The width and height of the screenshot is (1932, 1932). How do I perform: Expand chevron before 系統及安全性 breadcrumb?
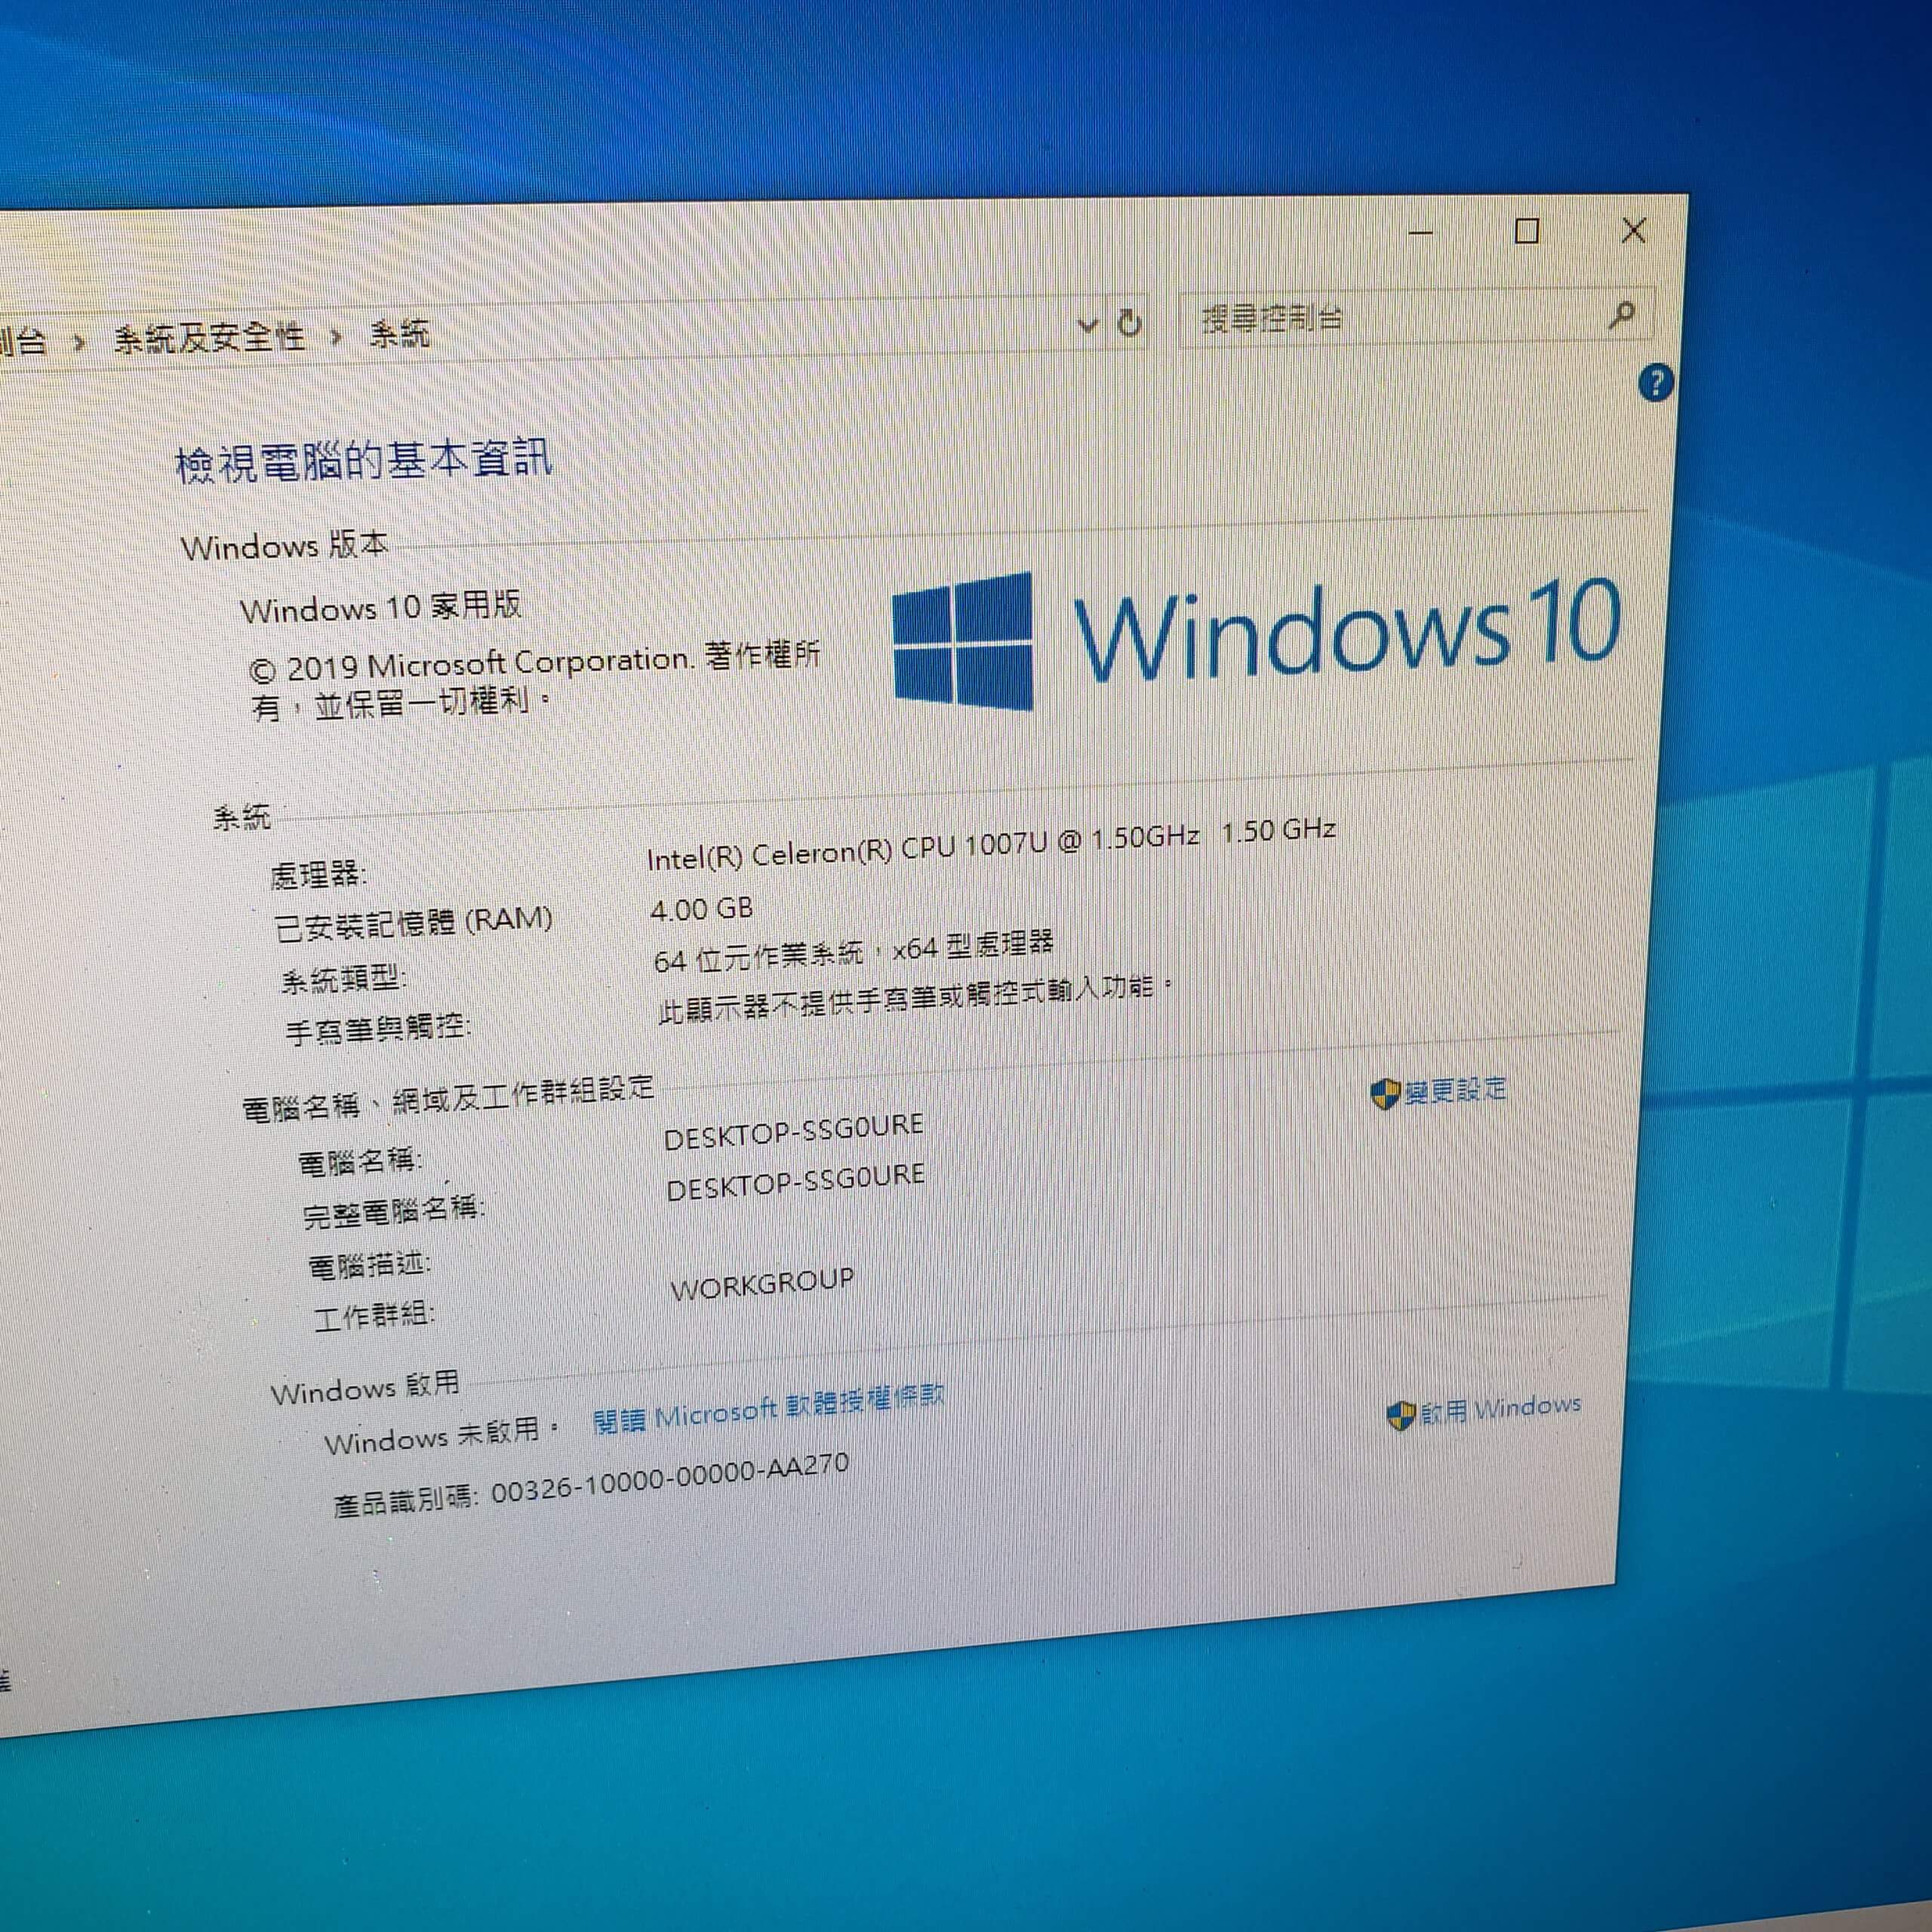pyautogui.click(x=79, y=343)
